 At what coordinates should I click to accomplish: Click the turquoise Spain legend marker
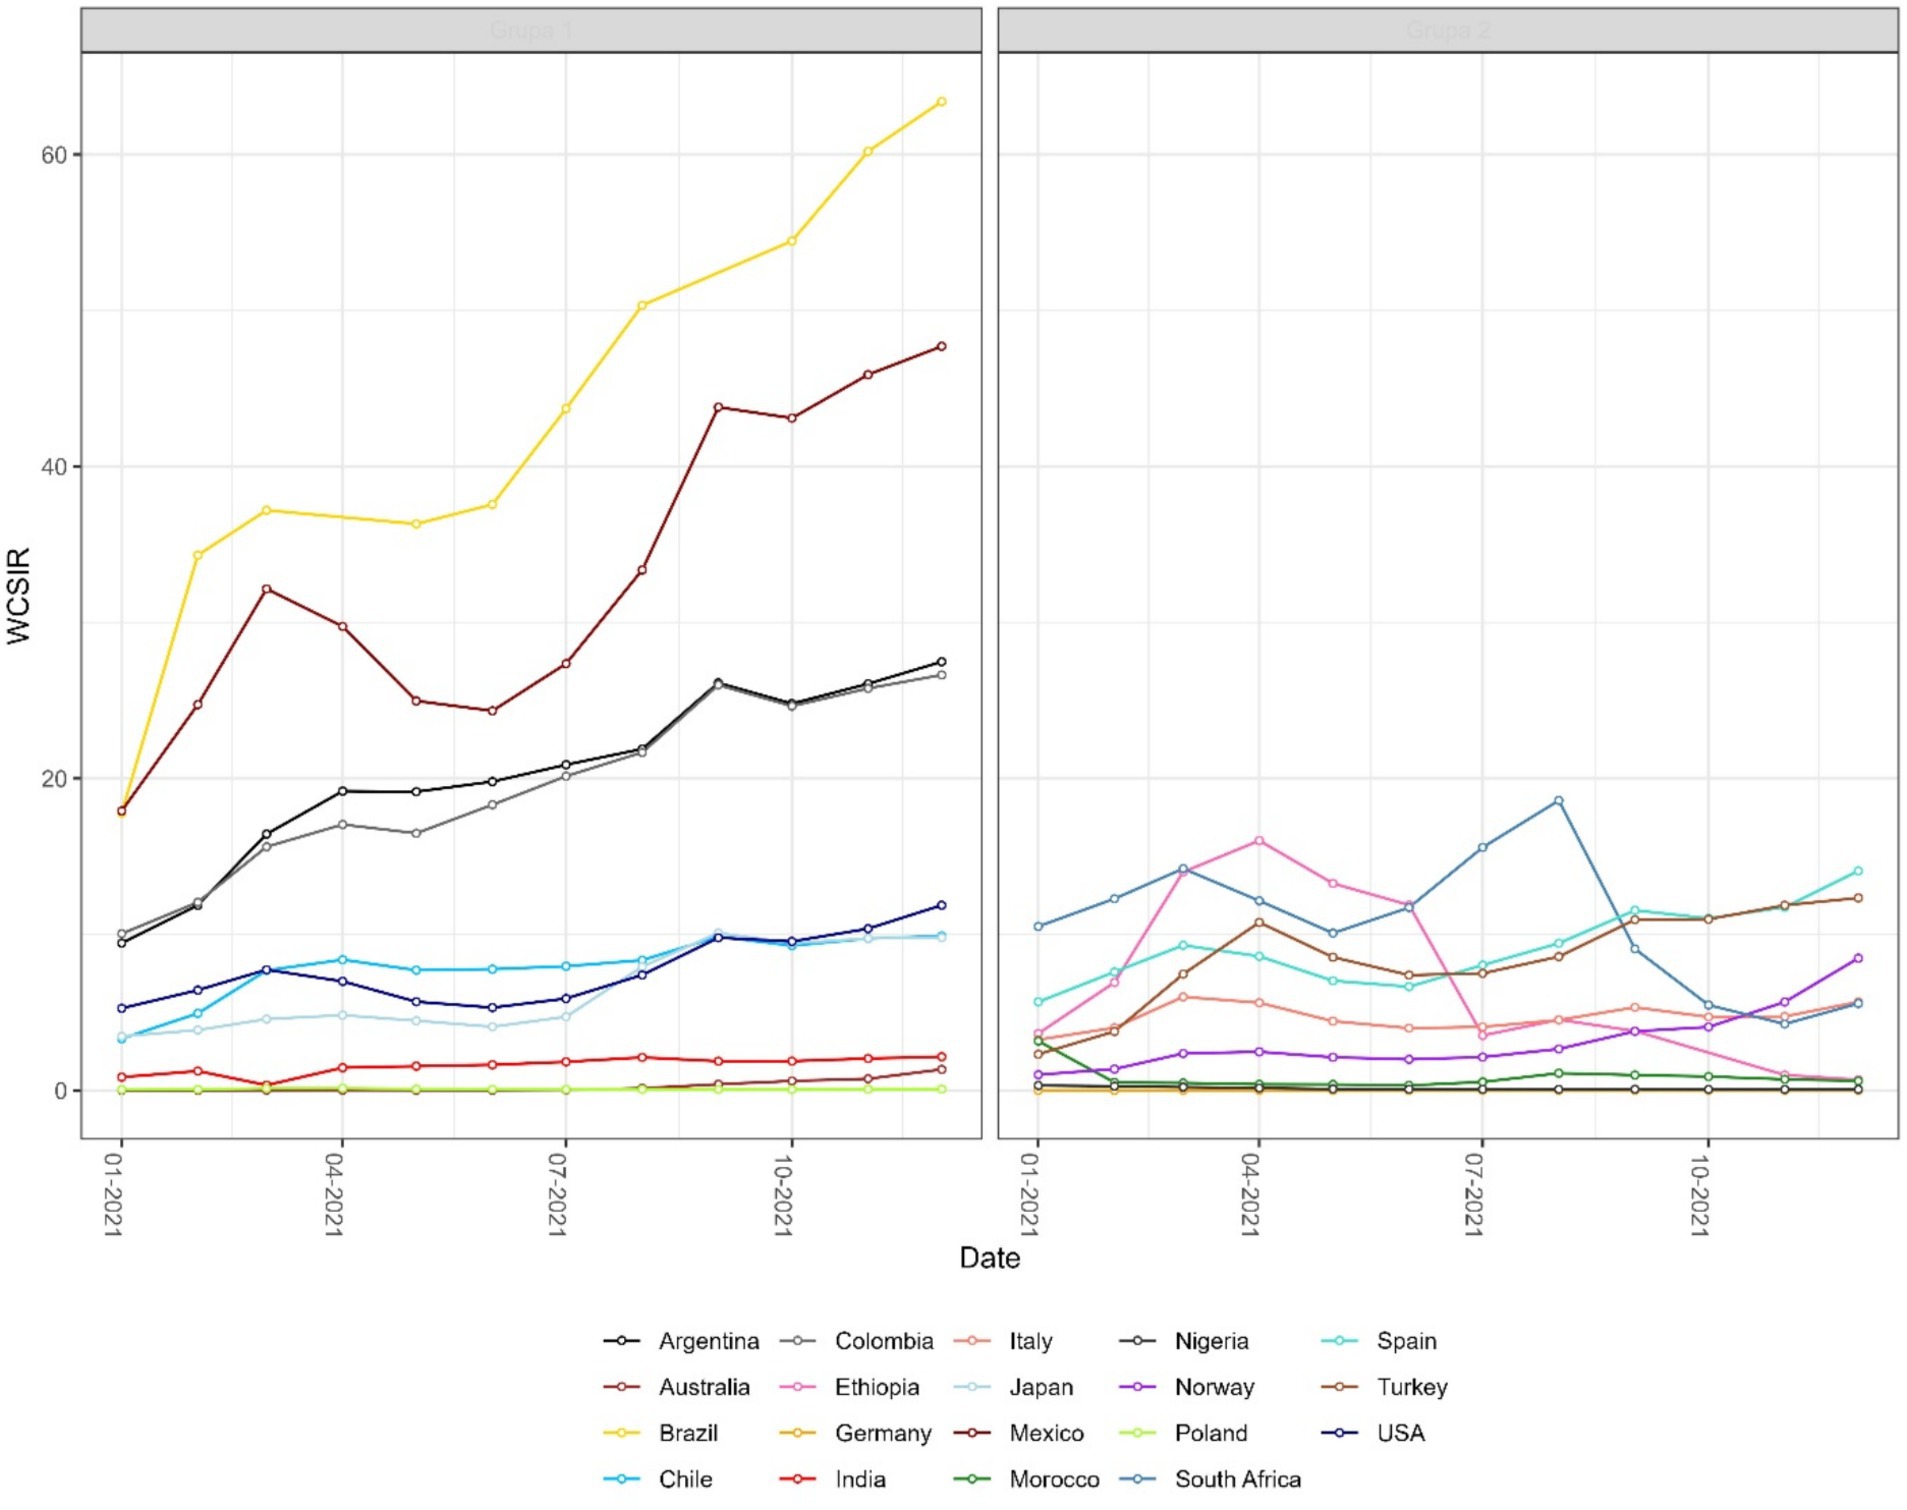[x=1340, y=1341]
